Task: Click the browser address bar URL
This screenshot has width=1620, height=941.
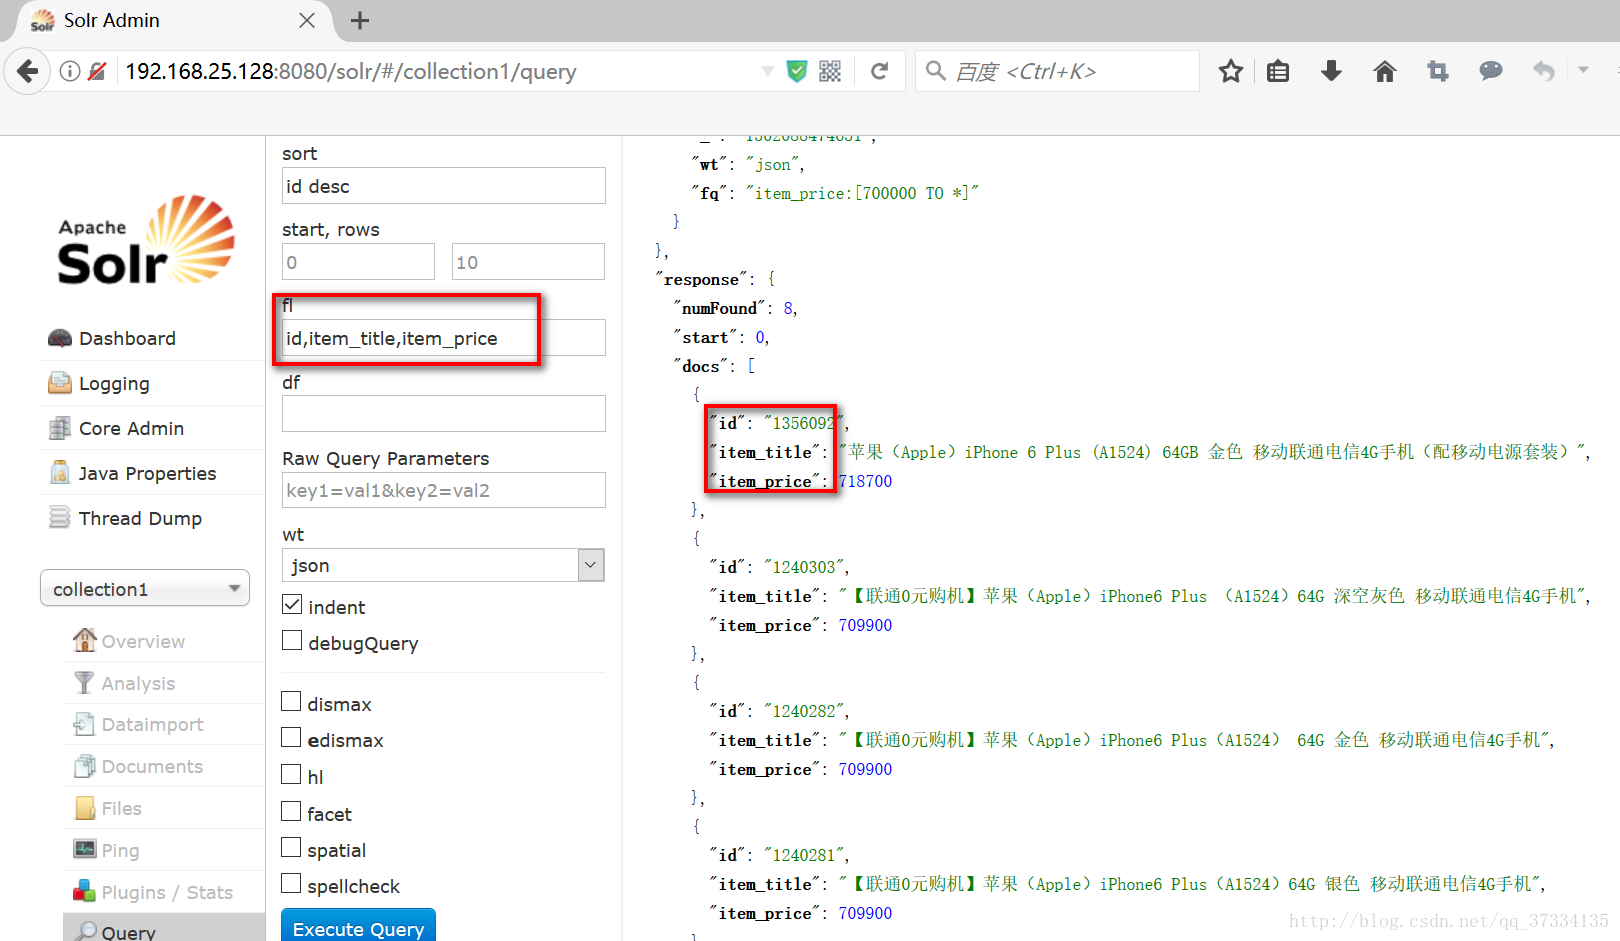Action: coord(350,72)
